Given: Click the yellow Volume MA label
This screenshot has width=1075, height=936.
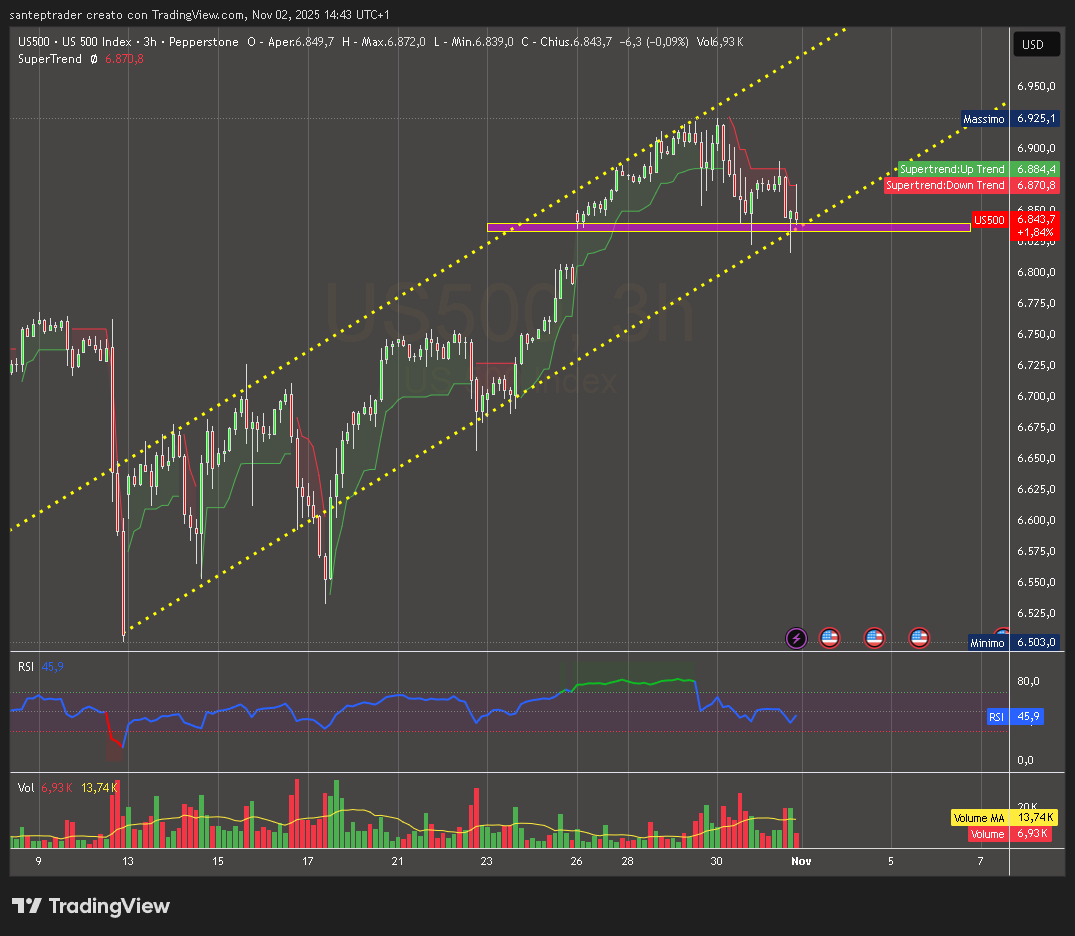Looking at the screenshot, I should pyautogui.click(x=978, y=818).
